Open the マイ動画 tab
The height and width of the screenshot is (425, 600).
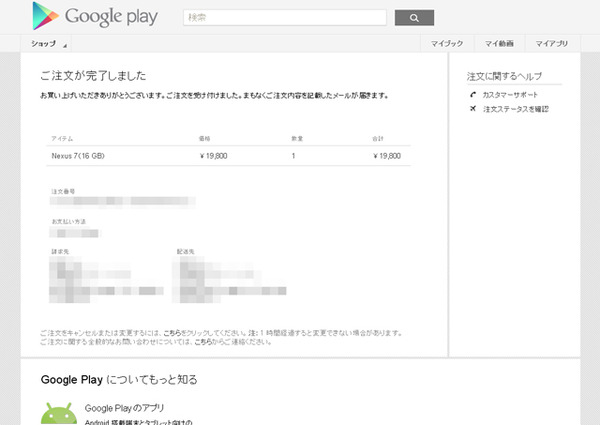[499, 44]
